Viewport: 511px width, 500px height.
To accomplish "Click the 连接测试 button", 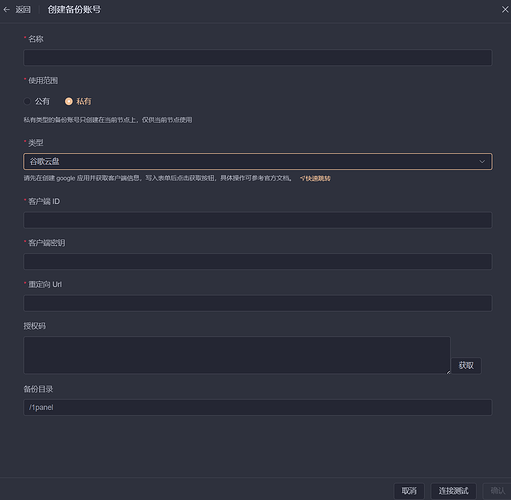I will [x=453, y=491].
